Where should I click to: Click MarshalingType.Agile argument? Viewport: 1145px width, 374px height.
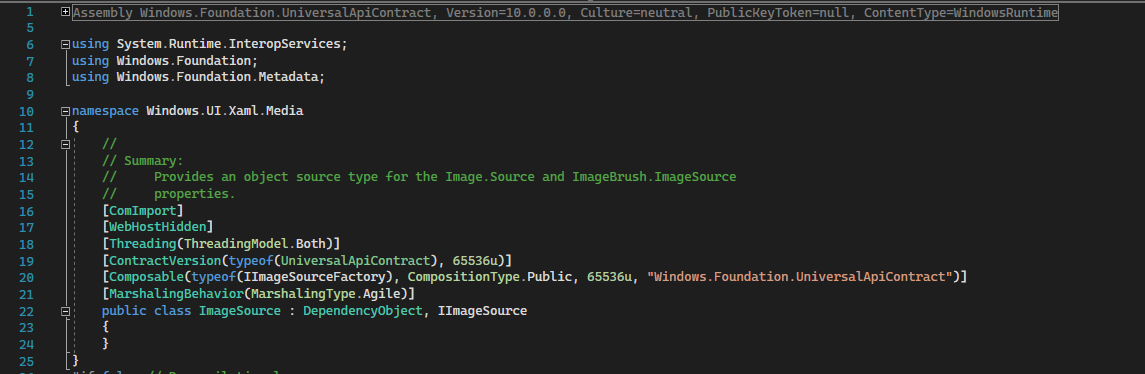tap(326, 294)
